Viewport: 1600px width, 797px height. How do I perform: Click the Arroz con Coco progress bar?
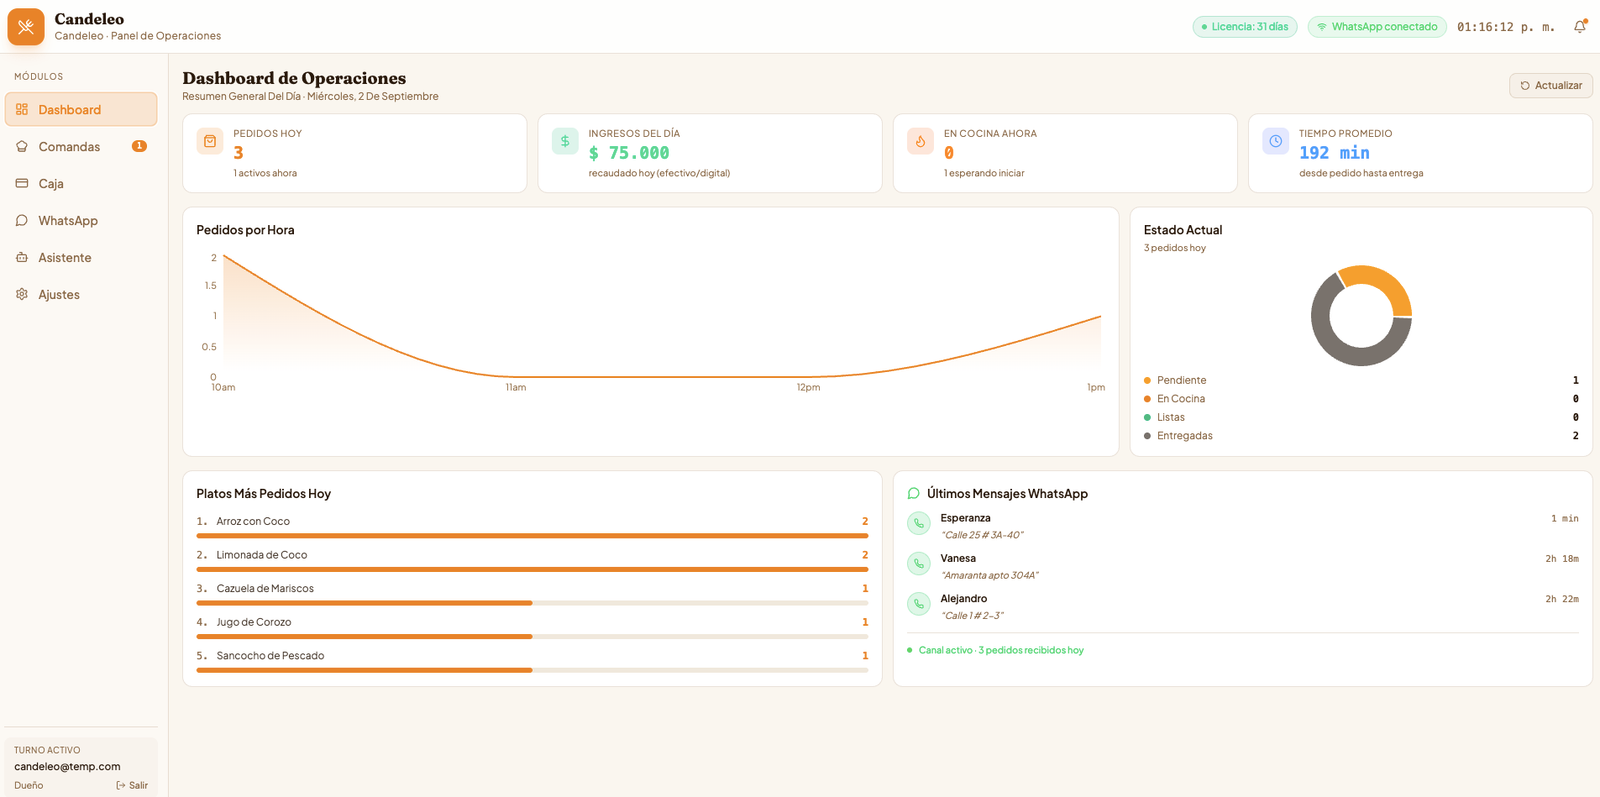pos(532,536)
